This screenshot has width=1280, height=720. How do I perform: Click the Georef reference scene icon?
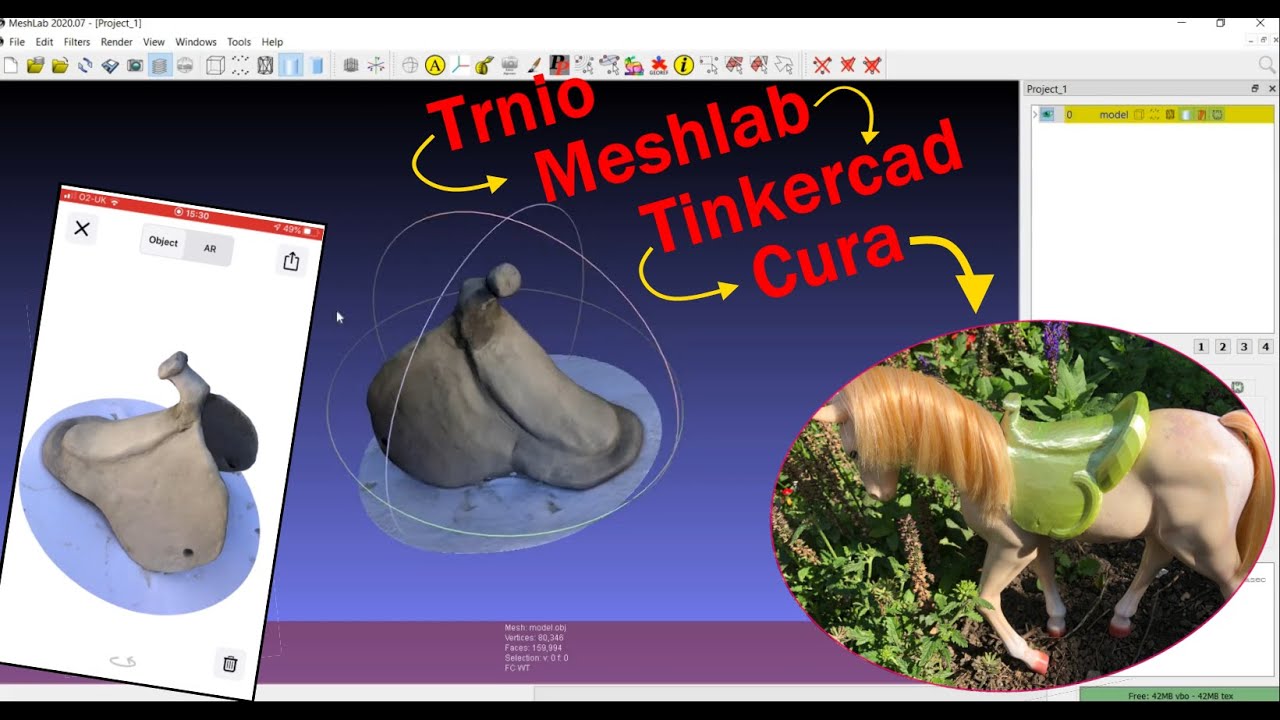(x=659, y=66)
